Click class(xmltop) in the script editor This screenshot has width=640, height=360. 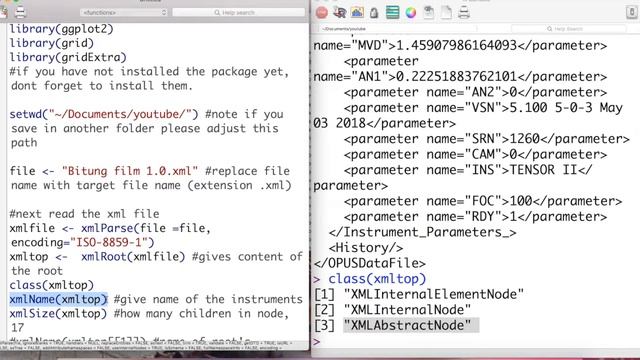click(x=52, y=285)
